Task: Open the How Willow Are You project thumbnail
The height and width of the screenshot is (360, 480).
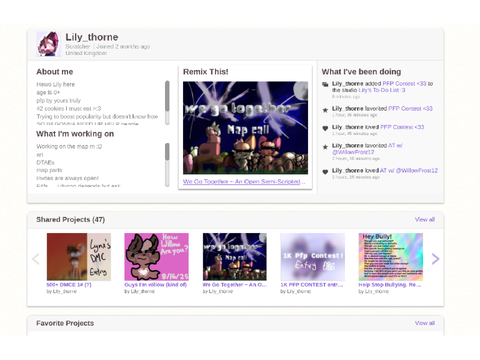Action: point(156,257)
